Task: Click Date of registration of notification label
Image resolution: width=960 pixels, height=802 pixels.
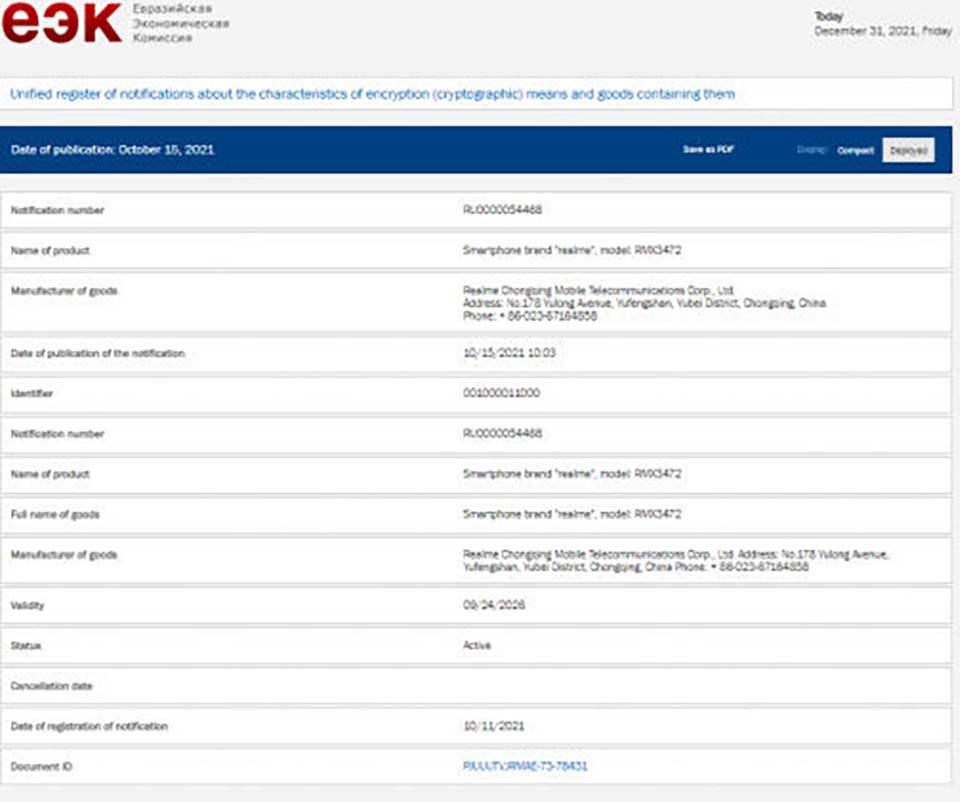Action: coord(89,726)
